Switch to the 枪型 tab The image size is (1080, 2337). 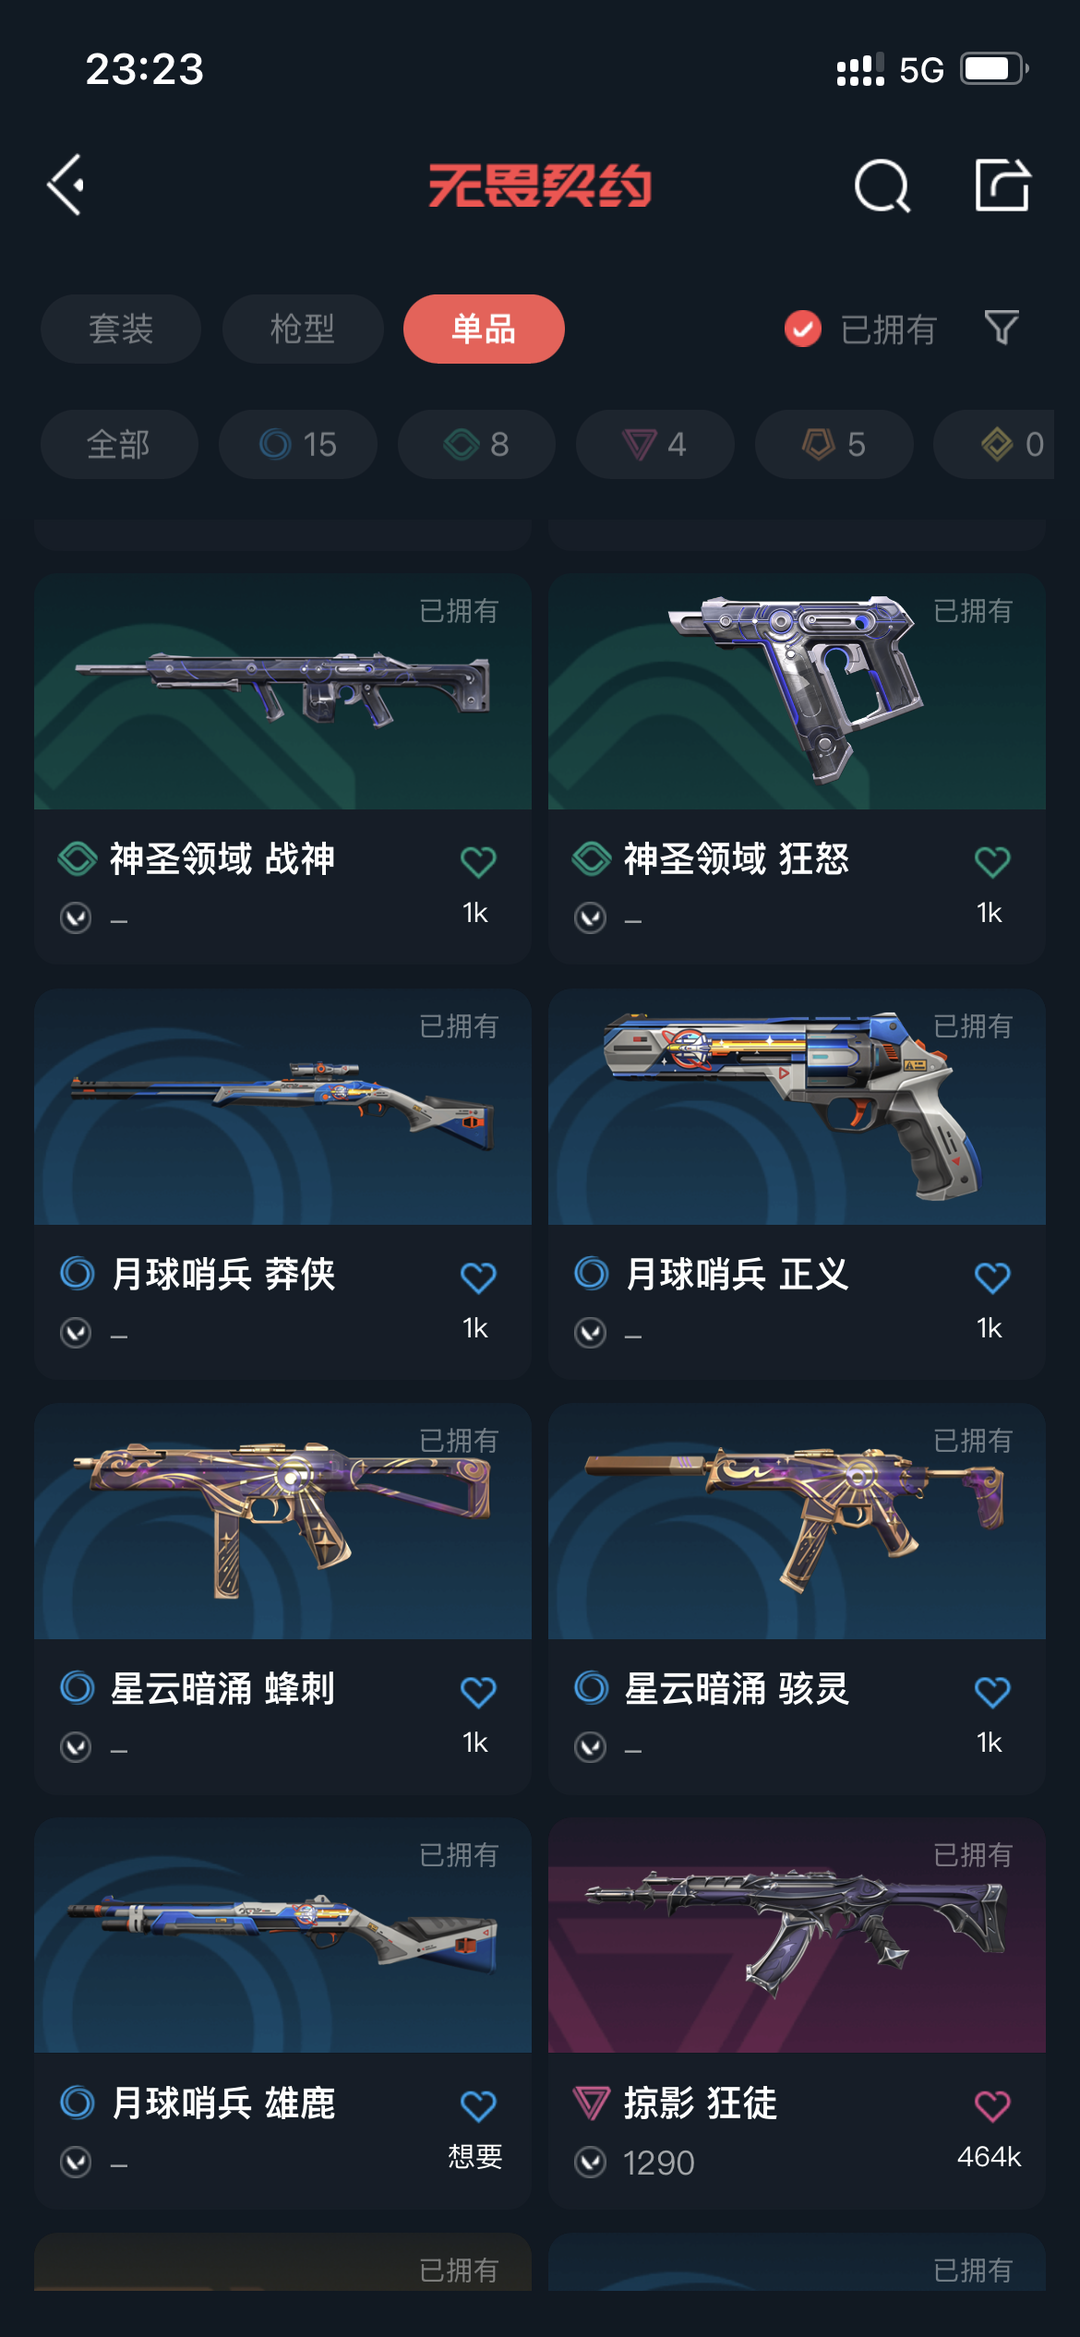(x=303, y=329)
